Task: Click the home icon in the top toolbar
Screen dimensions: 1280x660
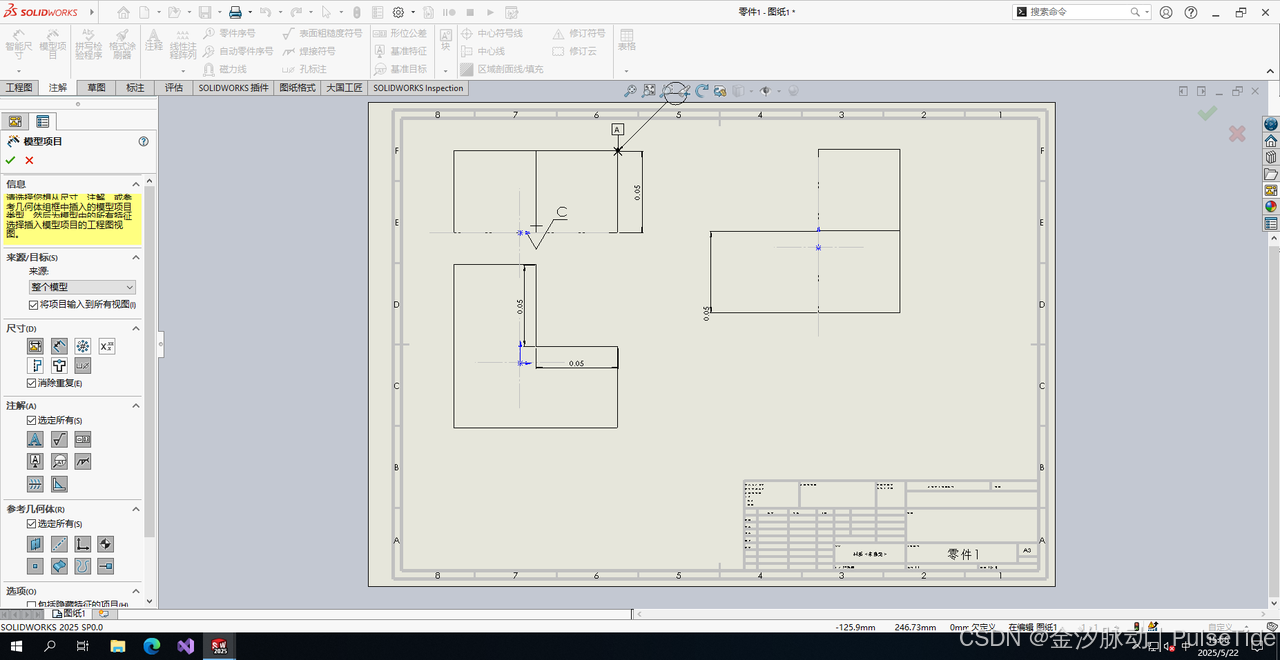Action: tap(124, 12)
